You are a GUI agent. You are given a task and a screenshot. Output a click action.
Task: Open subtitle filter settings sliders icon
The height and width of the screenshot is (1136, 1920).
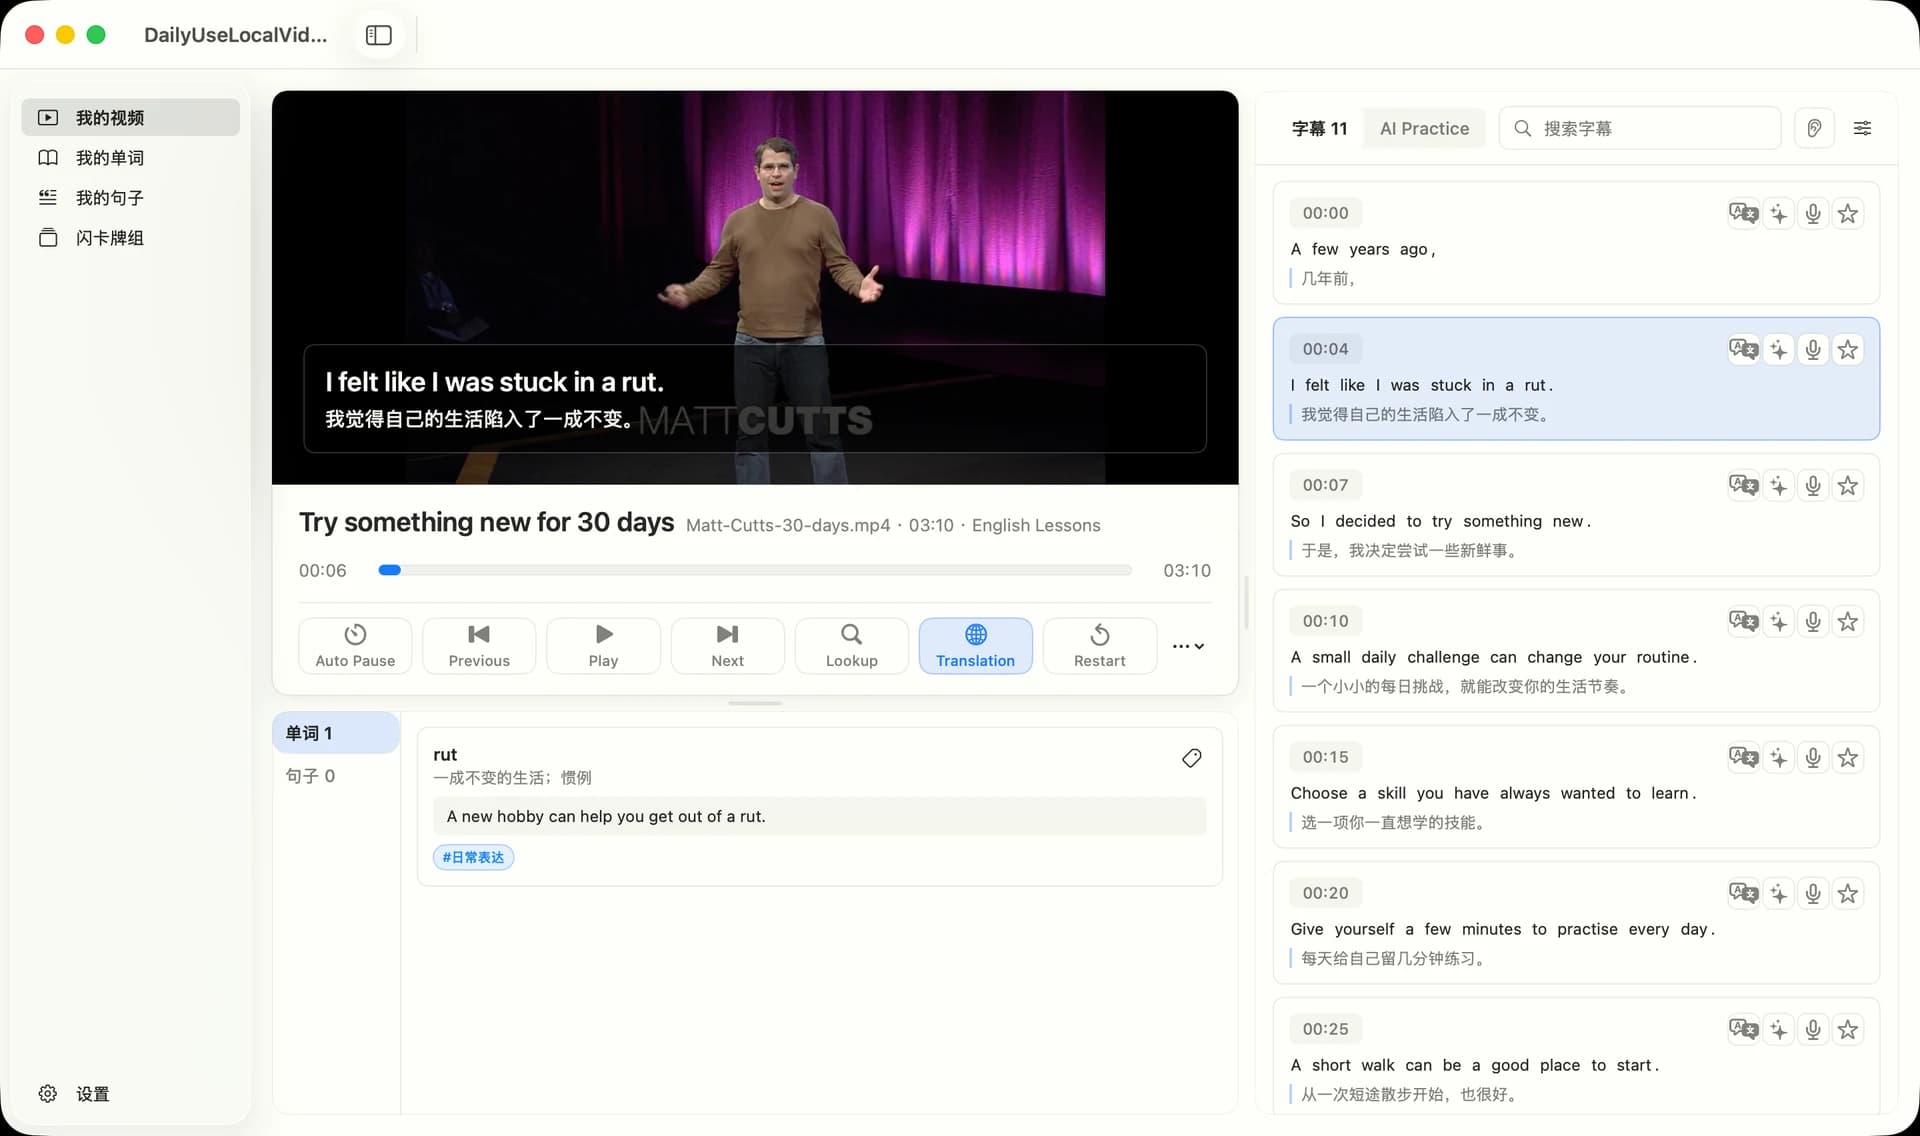1862,128
